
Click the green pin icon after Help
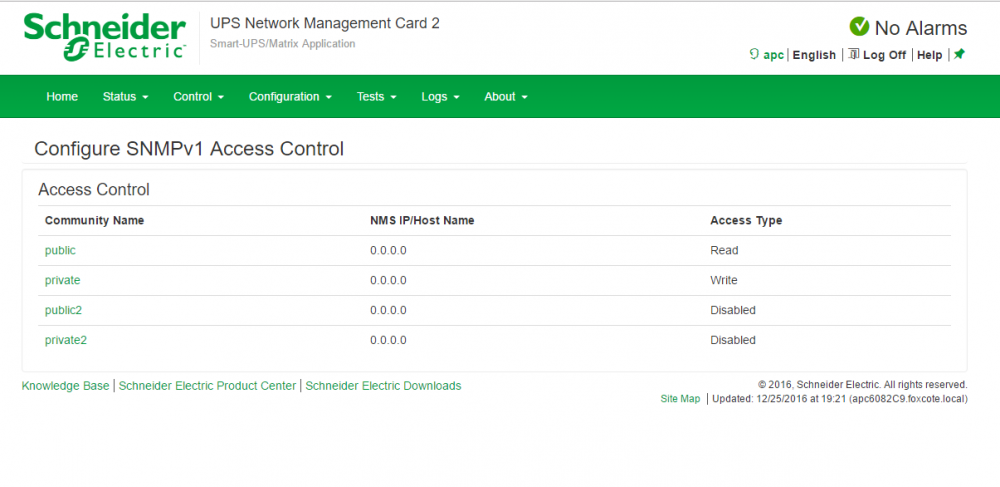coord(959,54)
